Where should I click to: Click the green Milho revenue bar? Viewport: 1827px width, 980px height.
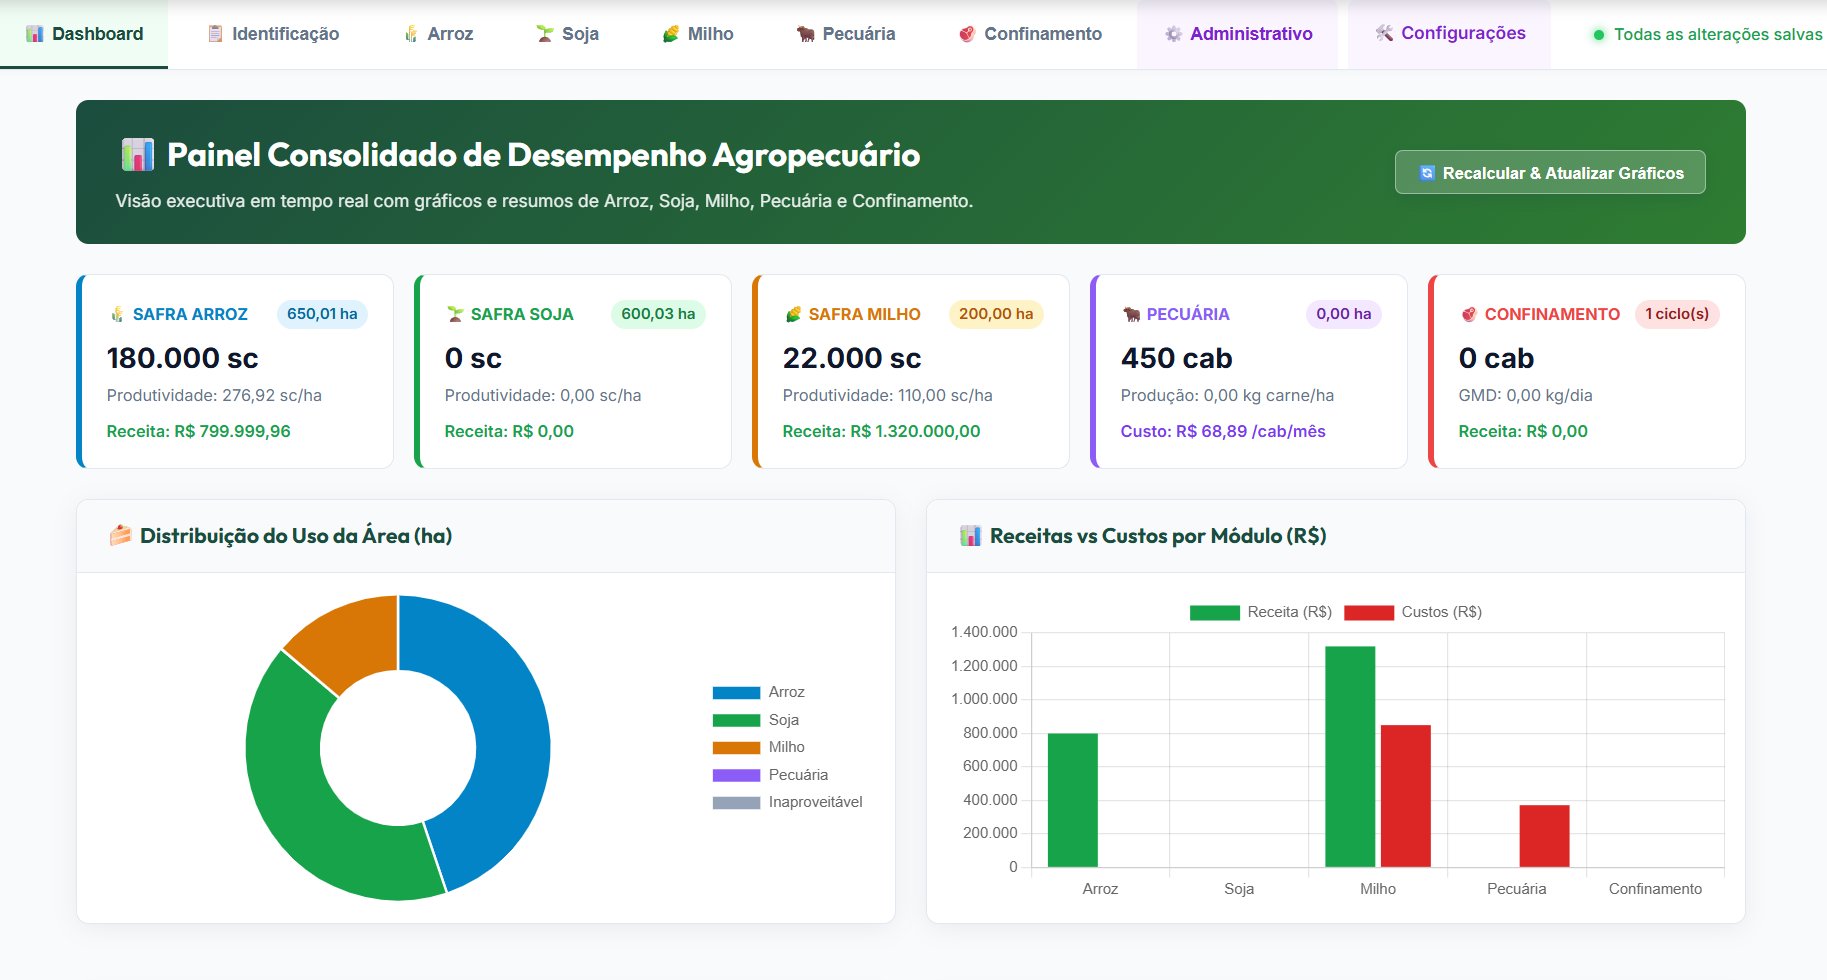point(1350,757)
